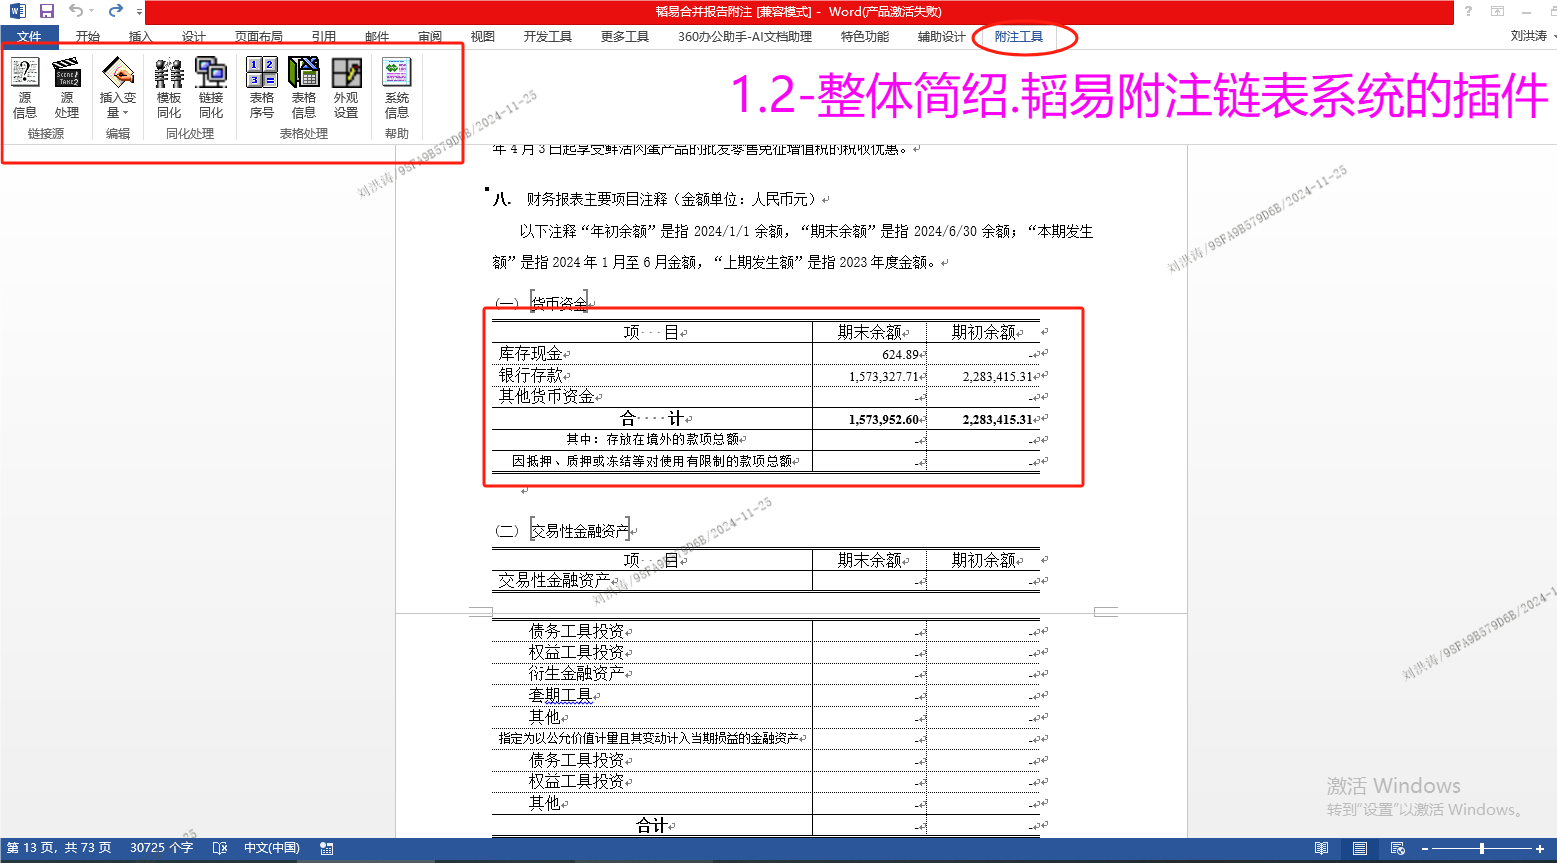Switch to Web Layout view
The image size is (1557, 863).
(1398, 848)
